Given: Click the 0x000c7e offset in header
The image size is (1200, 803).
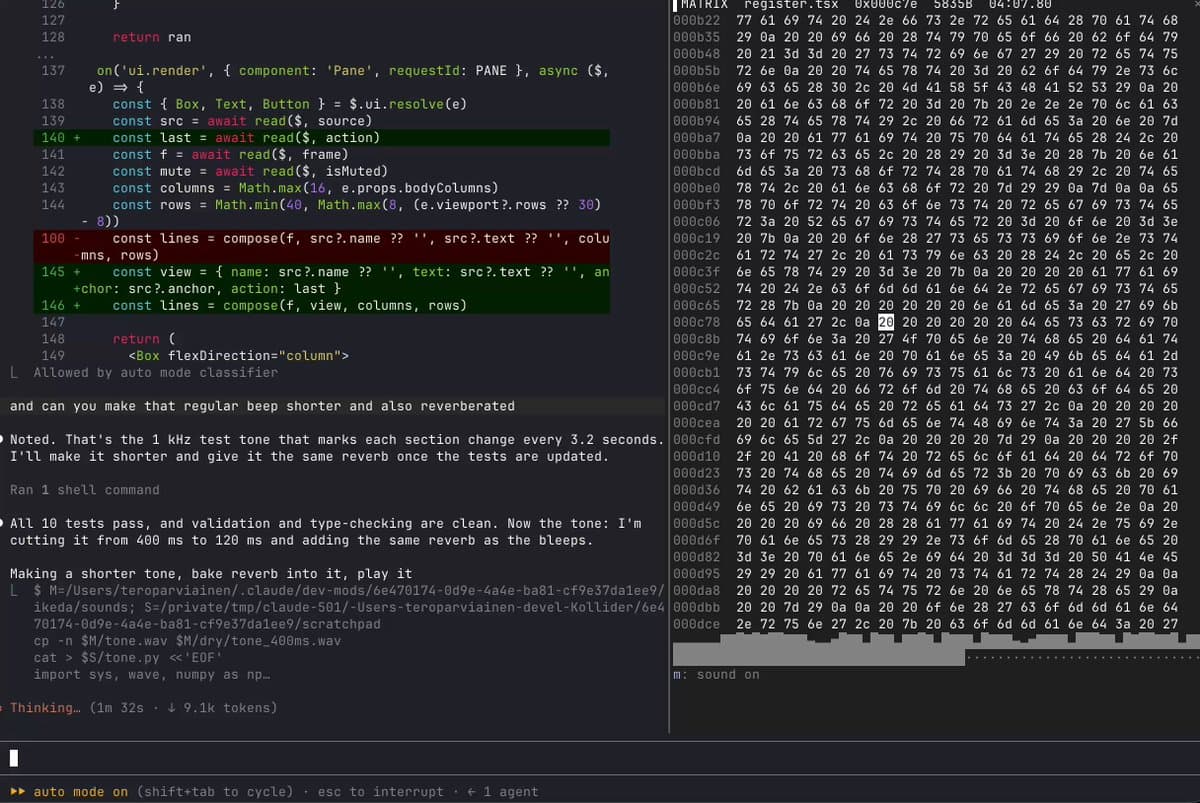Looking at the screenshot, I should (885, 4).
